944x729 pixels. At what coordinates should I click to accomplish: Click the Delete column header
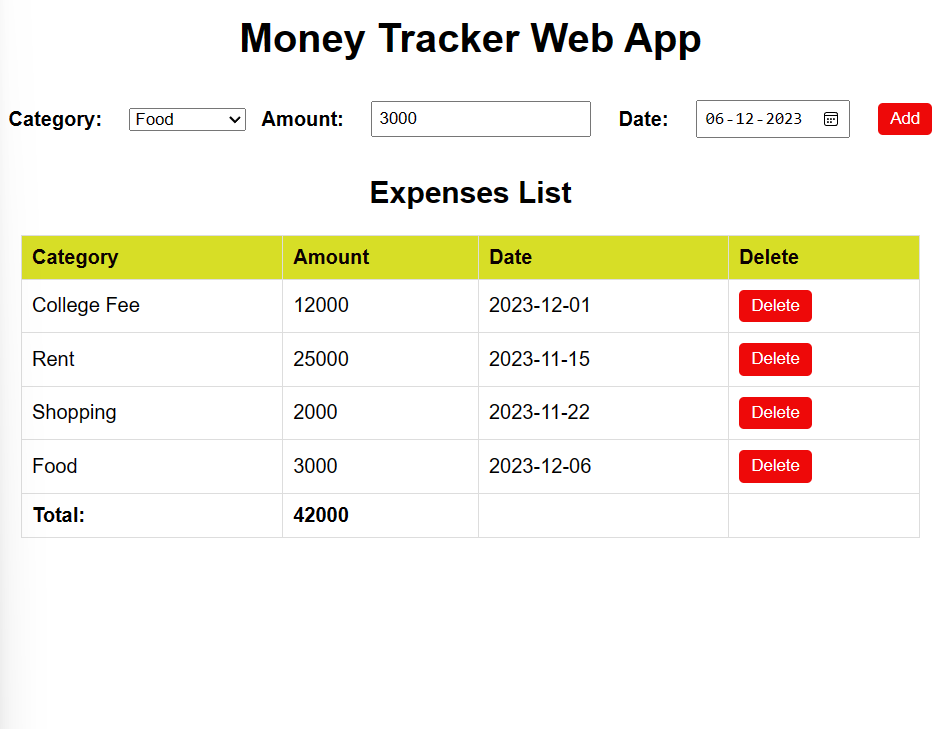coord(768,257)
